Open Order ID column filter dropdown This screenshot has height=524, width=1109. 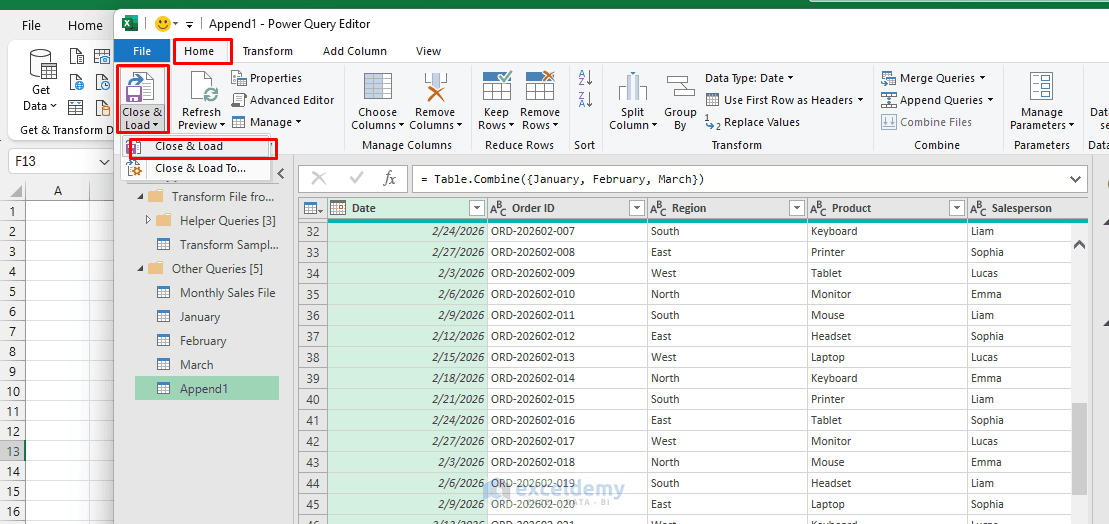pos(636,208)
